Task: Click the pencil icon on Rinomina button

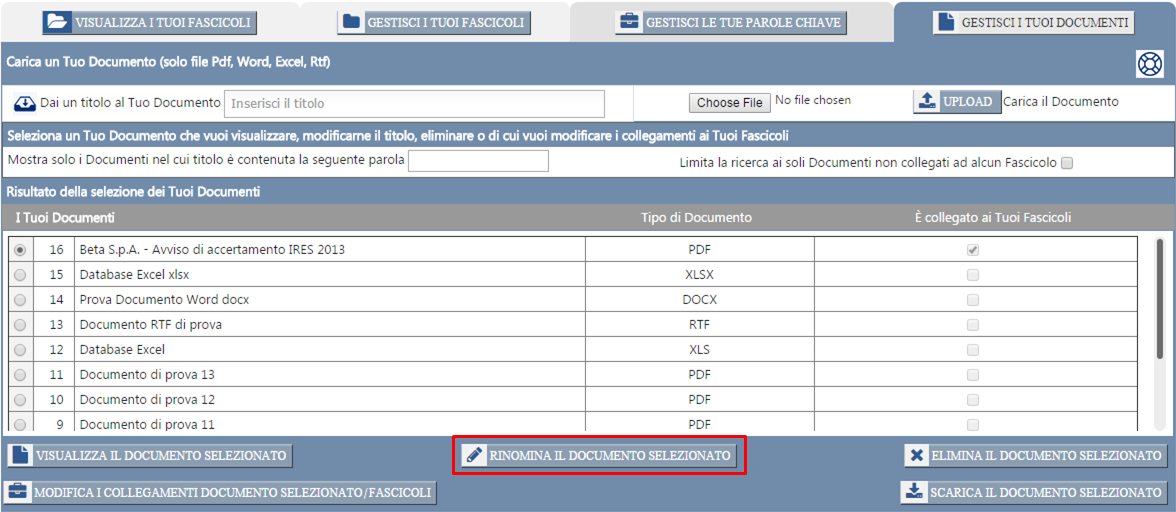Action: 475,456
